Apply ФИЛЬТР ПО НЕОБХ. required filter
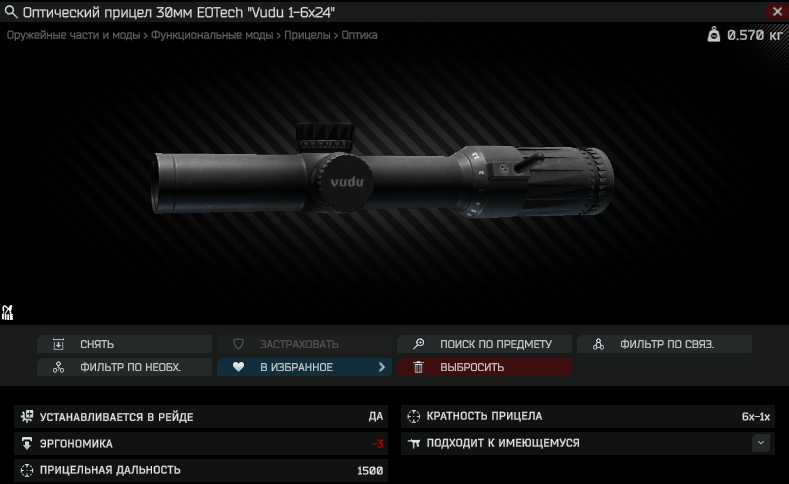Screen dimensions: 789x484 (124, 367)
